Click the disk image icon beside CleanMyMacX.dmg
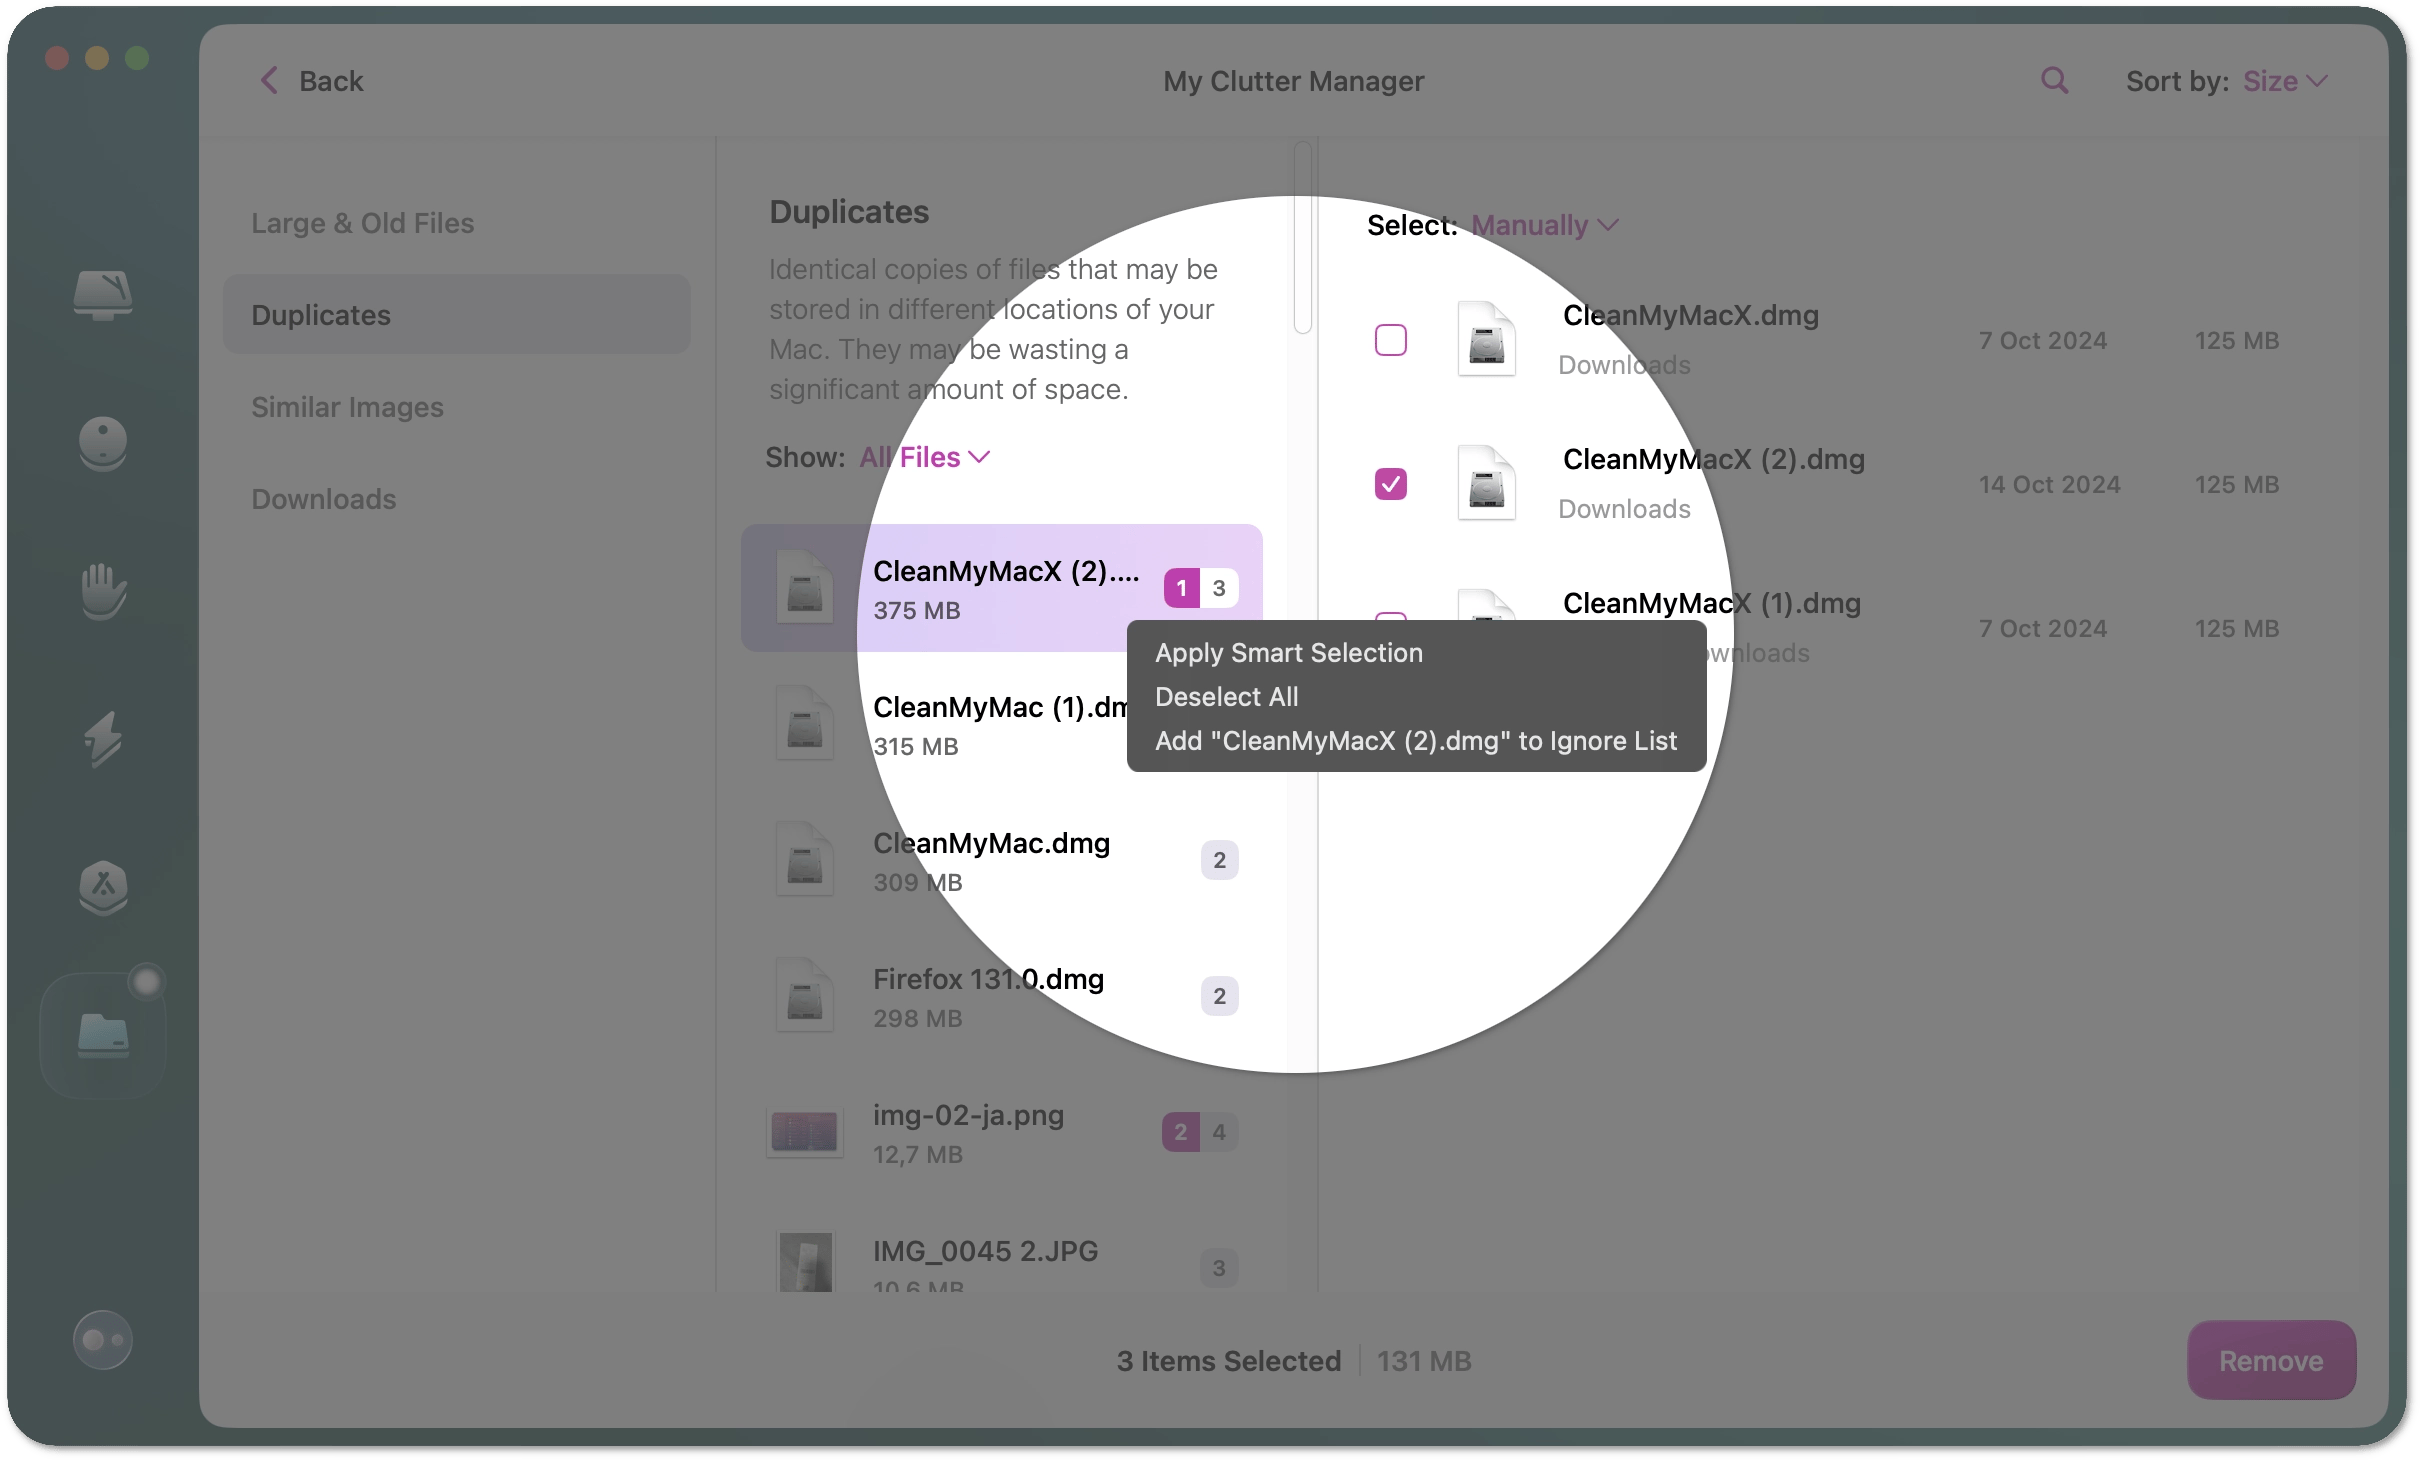Image resolution: width=2420 pixels, height=1460 pixels. [x=1486, y=340]
